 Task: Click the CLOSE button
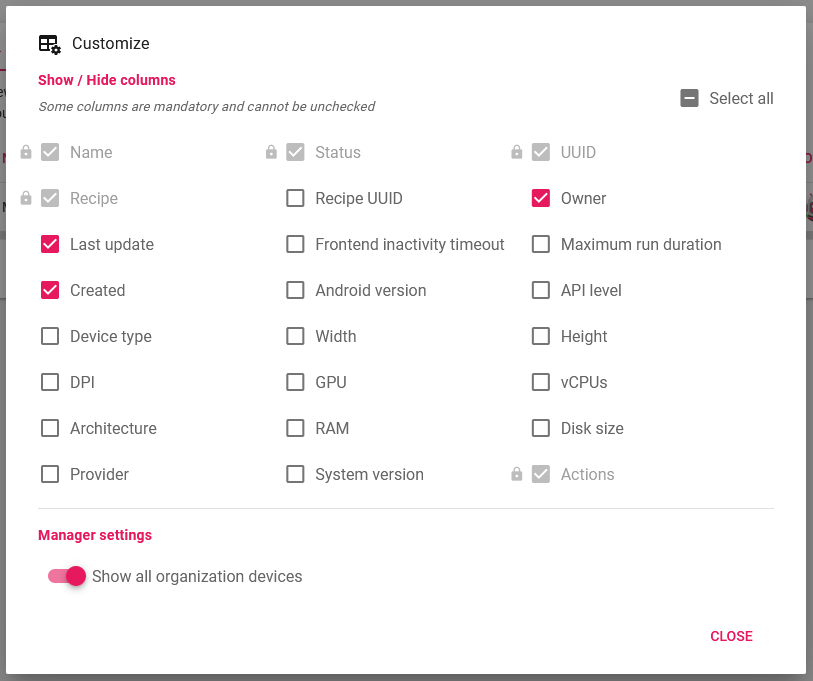(731, 636)
